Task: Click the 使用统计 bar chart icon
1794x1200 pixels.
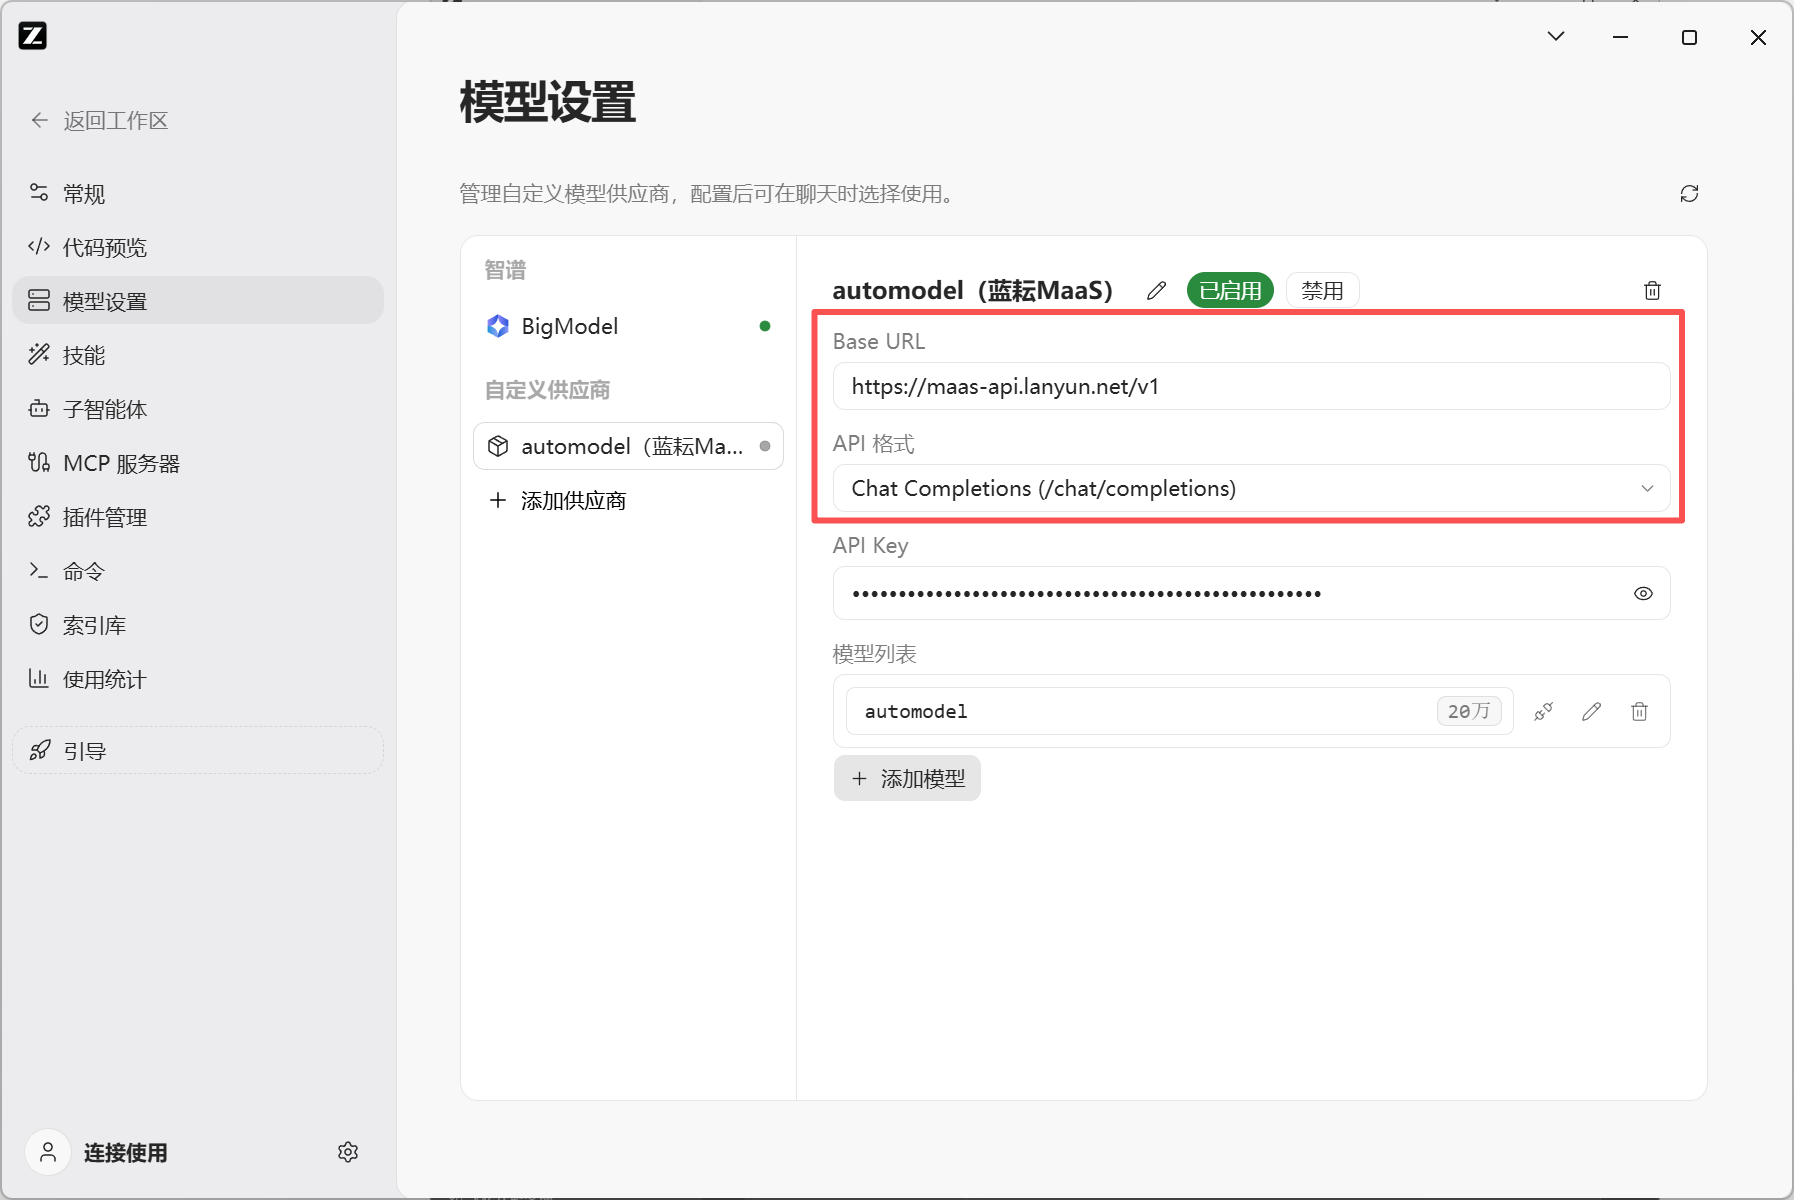Action: point(39,678)
